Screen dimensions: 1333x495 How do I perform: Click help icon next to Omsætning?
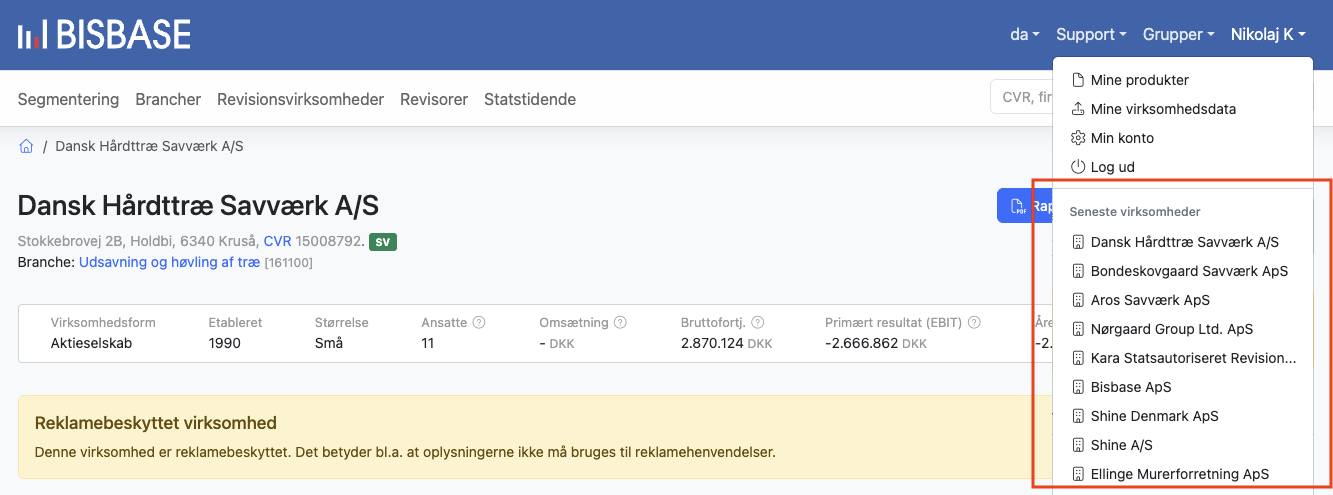pyautogui.click(x=620, y=323)
